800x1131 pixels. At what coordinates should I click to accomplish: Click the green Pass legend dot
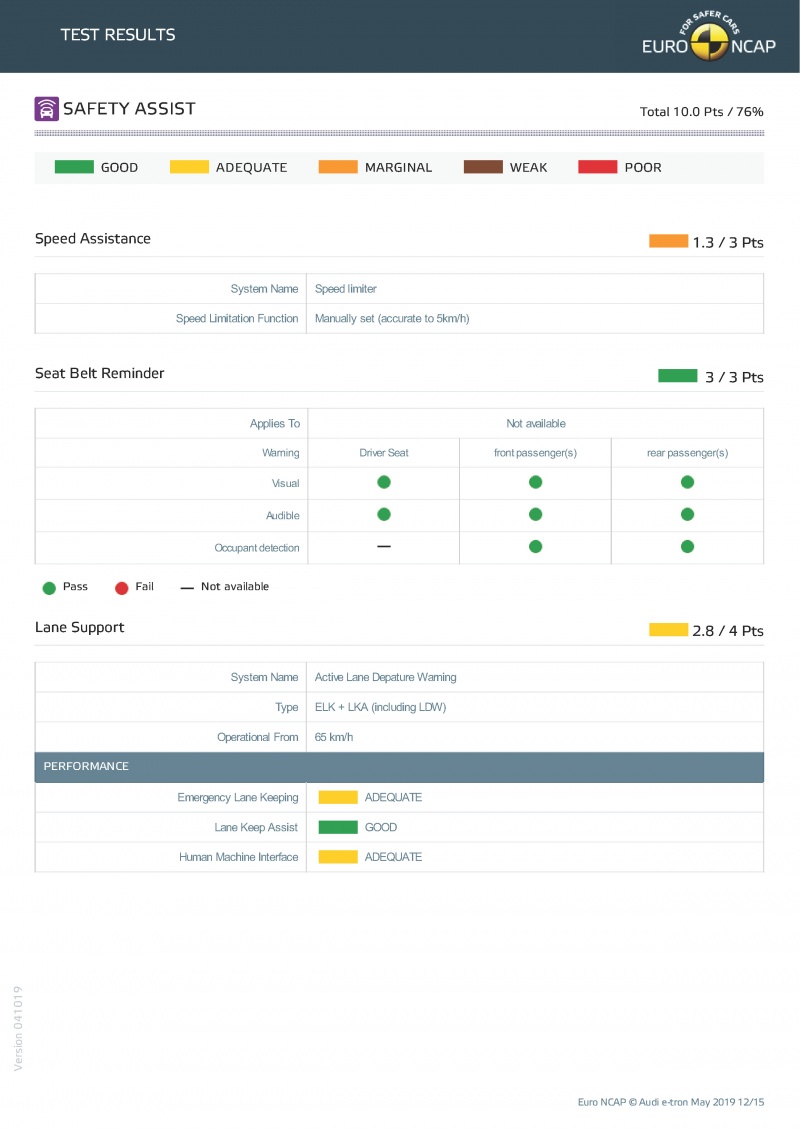point(49,588)
